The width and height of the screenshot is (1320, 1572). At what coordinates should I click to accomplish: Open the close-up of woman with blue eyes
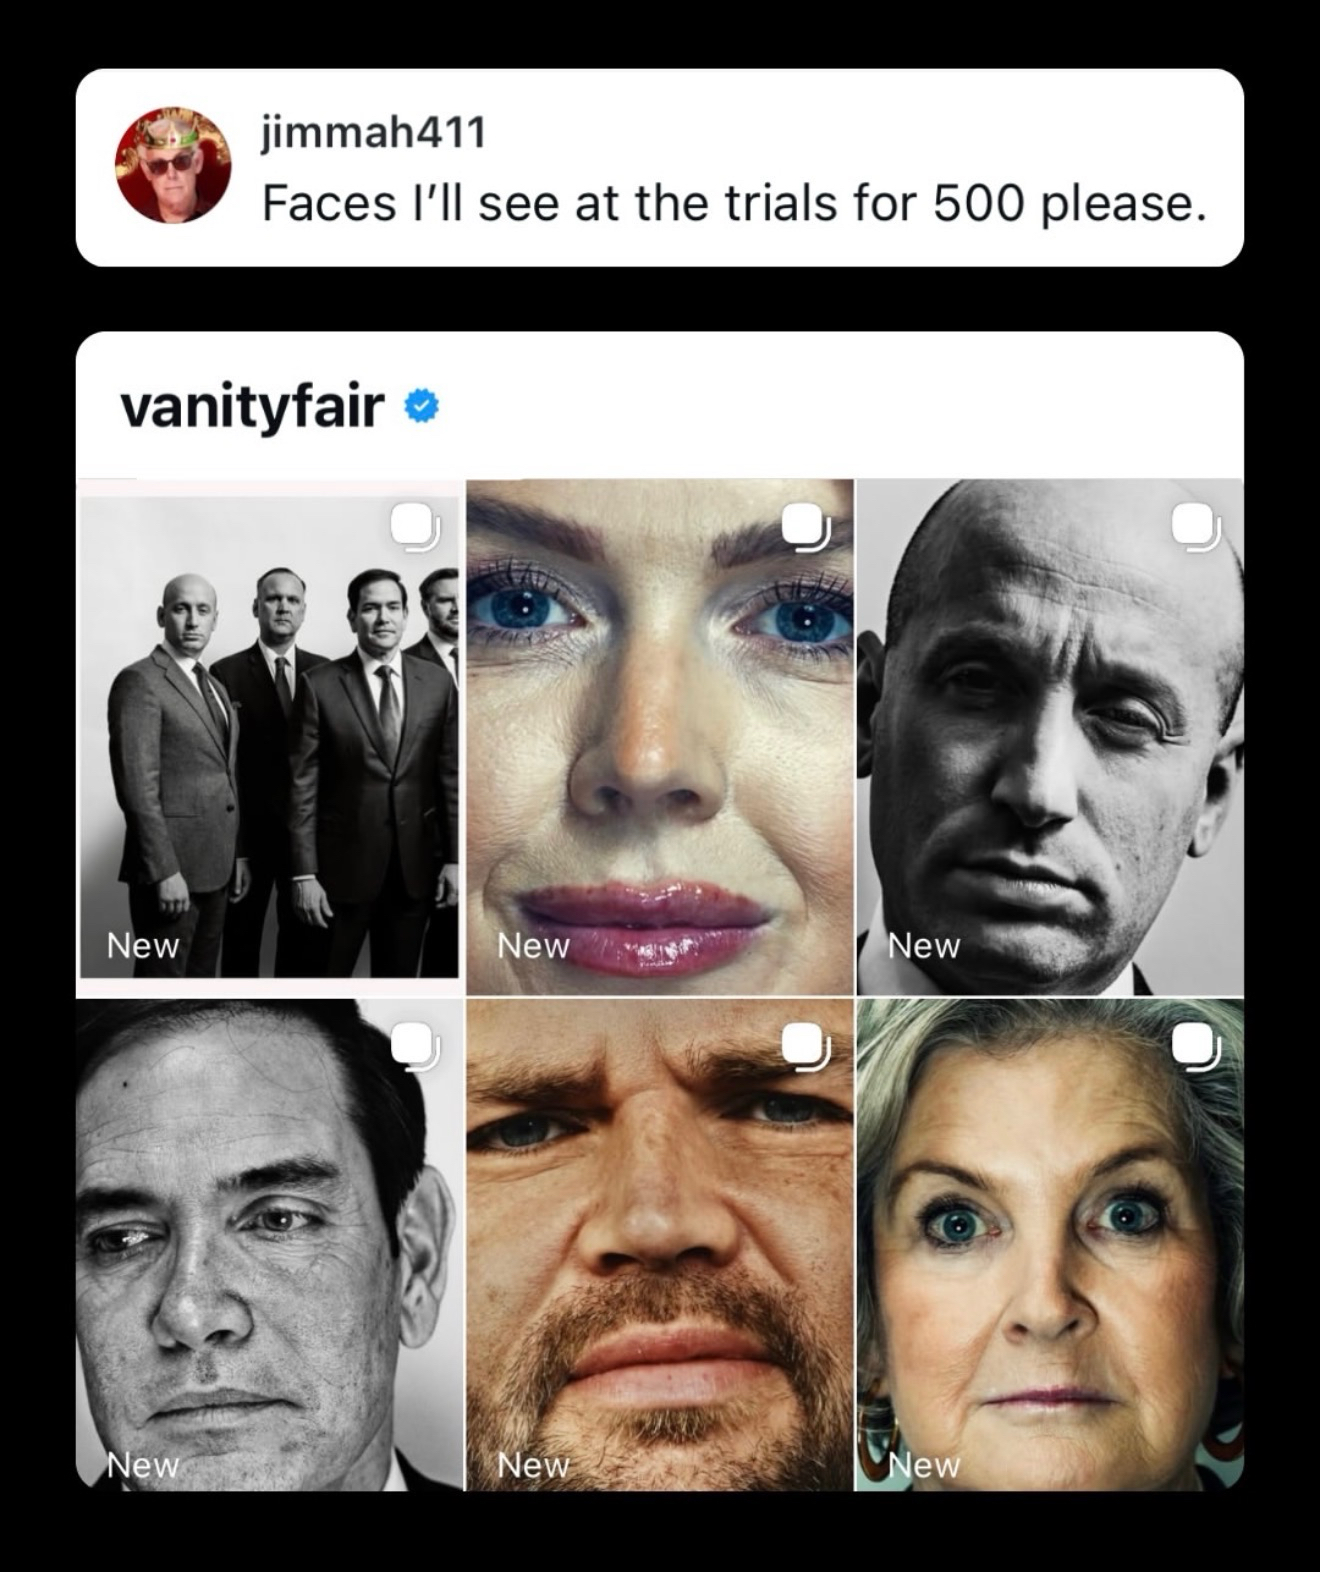(660, 740)
